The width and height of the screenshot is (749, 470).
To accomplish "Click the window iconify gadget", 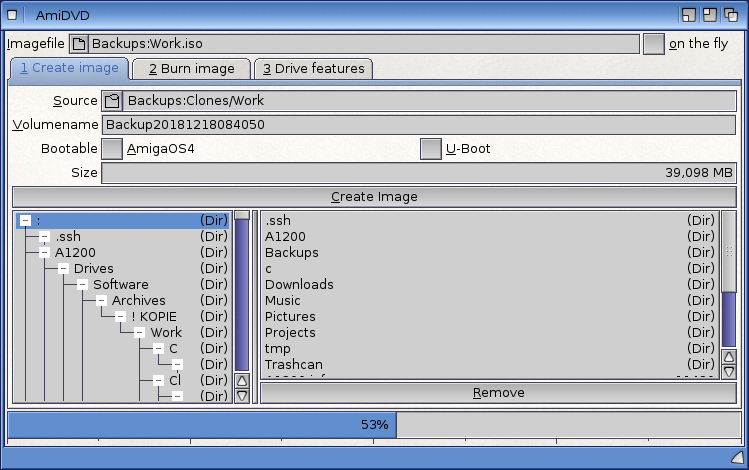I will (689, 15).
